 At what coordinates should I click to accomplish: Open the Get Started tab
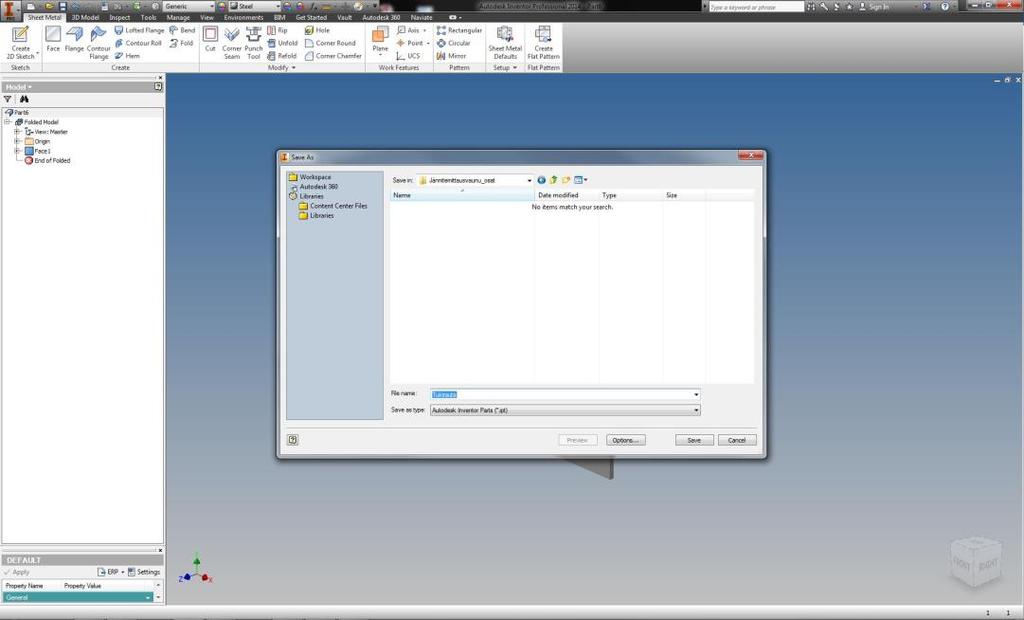coord(311,18)
